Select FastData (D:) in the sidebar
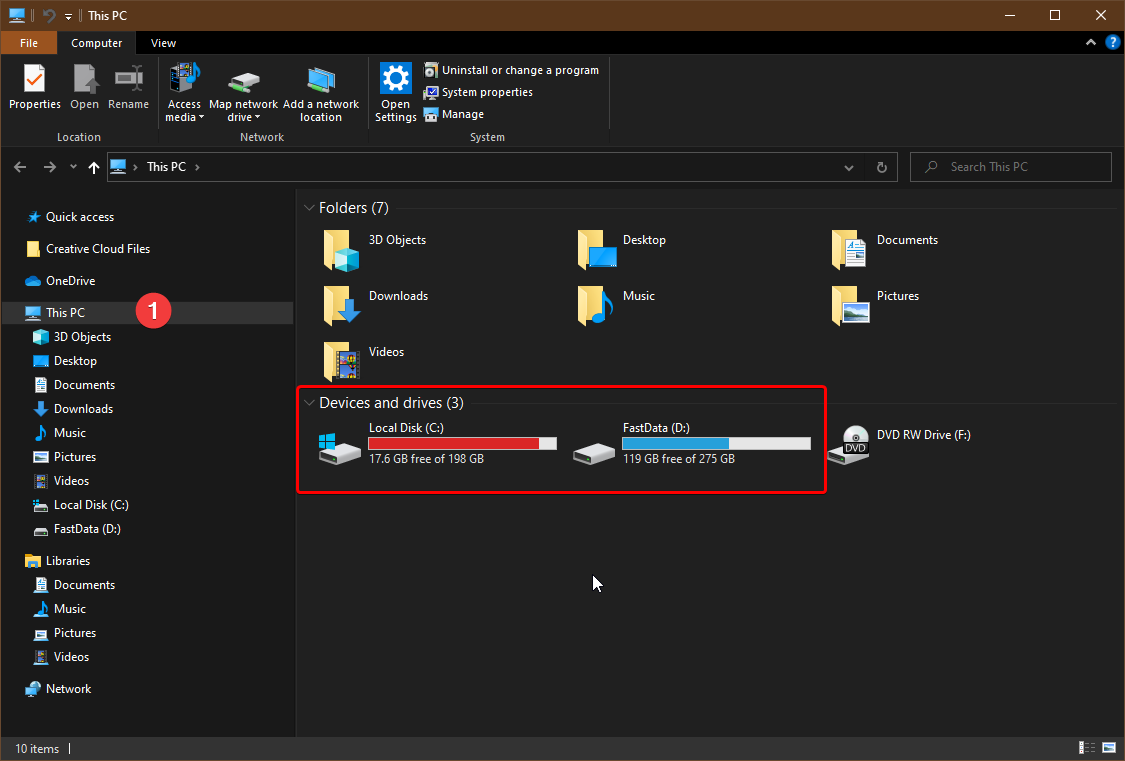Image resolution: width=1125 pixels, height=761 pixels. coord(77,529)
